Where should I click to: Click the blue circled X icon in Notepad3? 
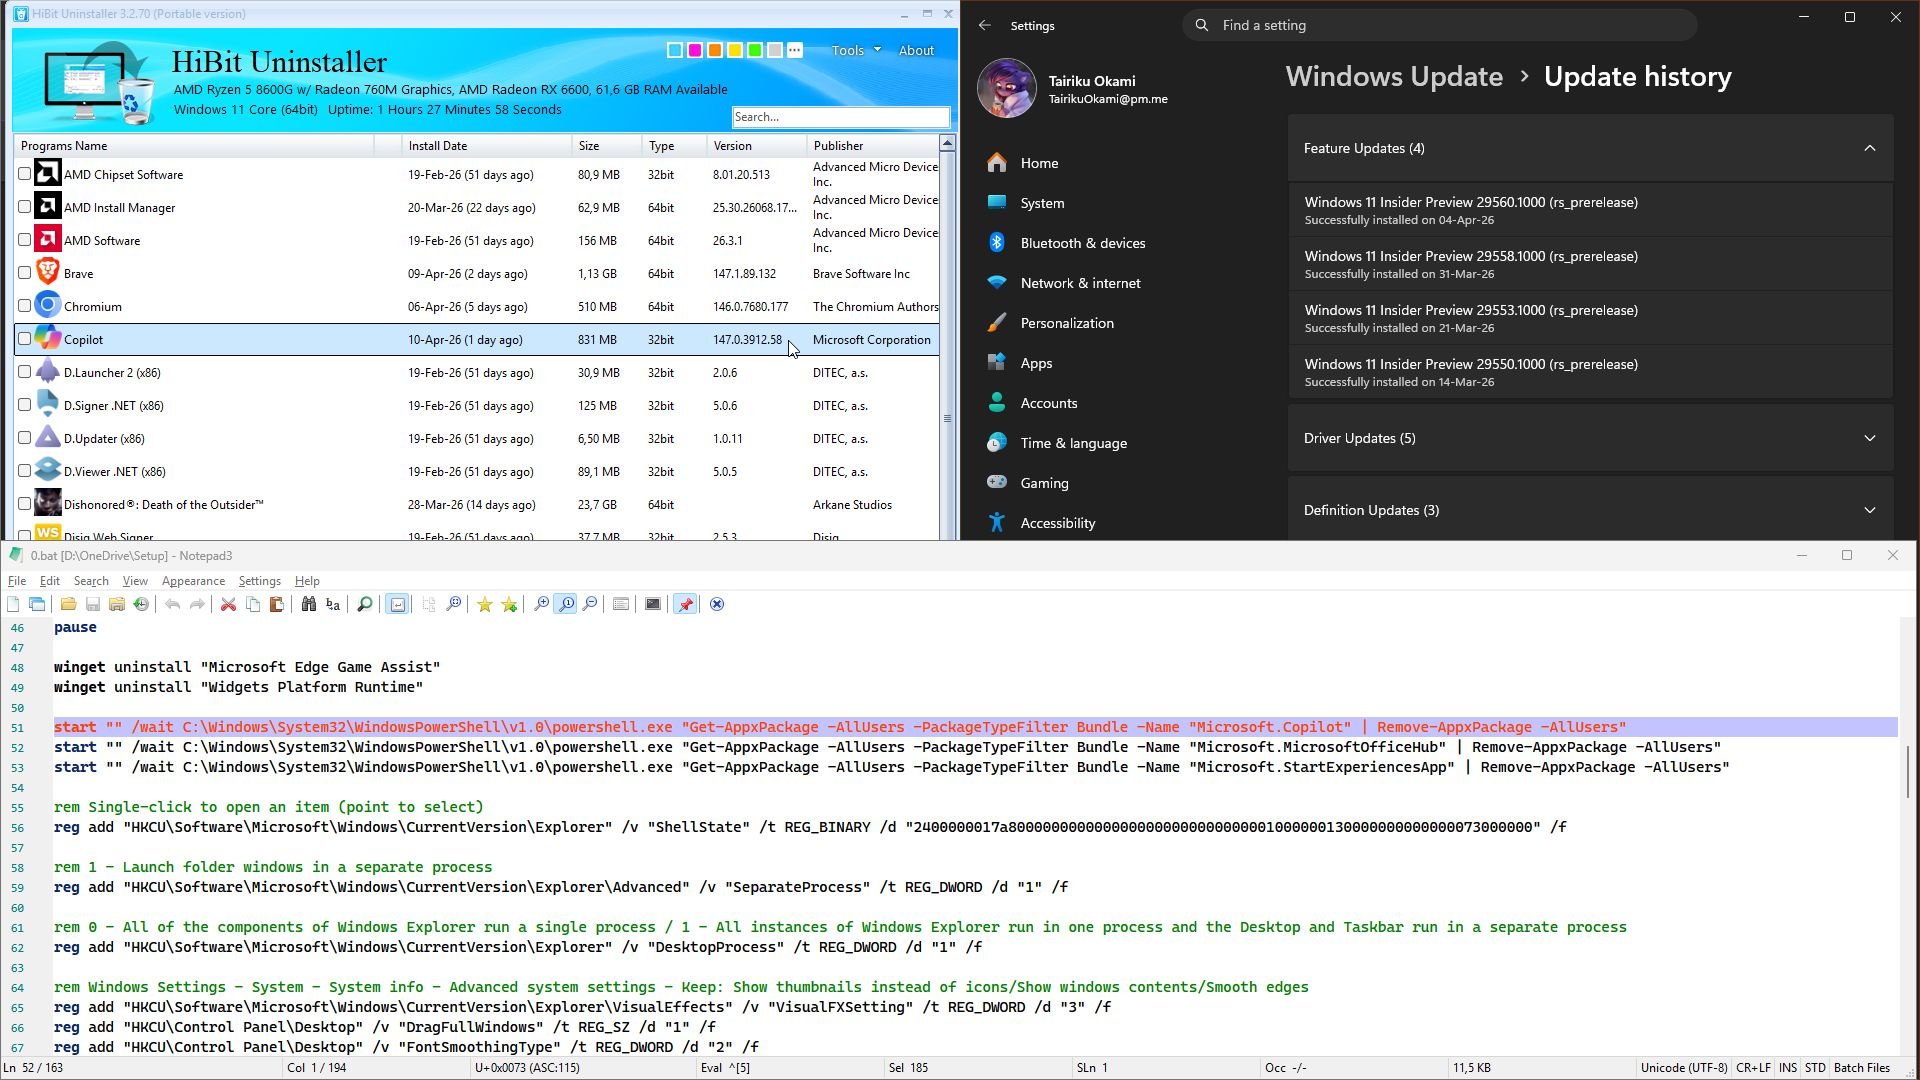[x=717, y=604]
